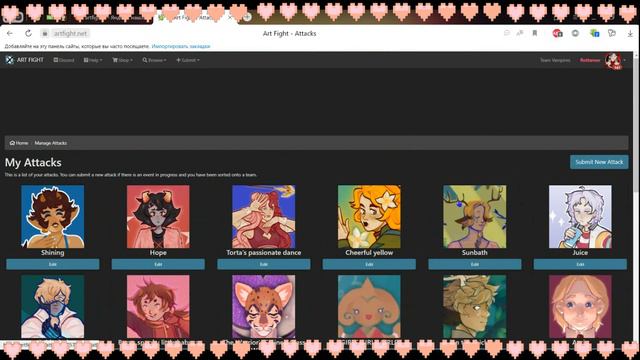
Task: Open the Hope attack thumbnail
Action: pyautogui.click(x=158, y=217)
